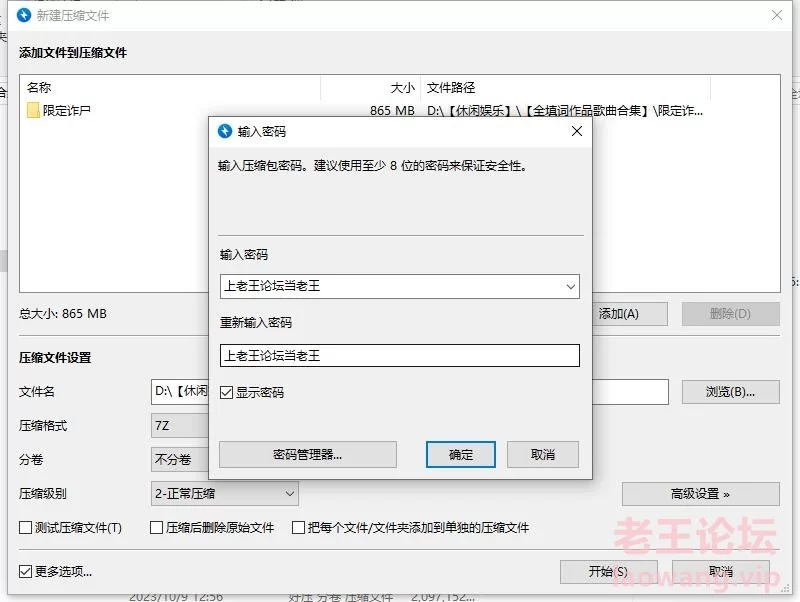Sort file list by 名称 column header
800x602 pixels.
click(x=40, y=88)
